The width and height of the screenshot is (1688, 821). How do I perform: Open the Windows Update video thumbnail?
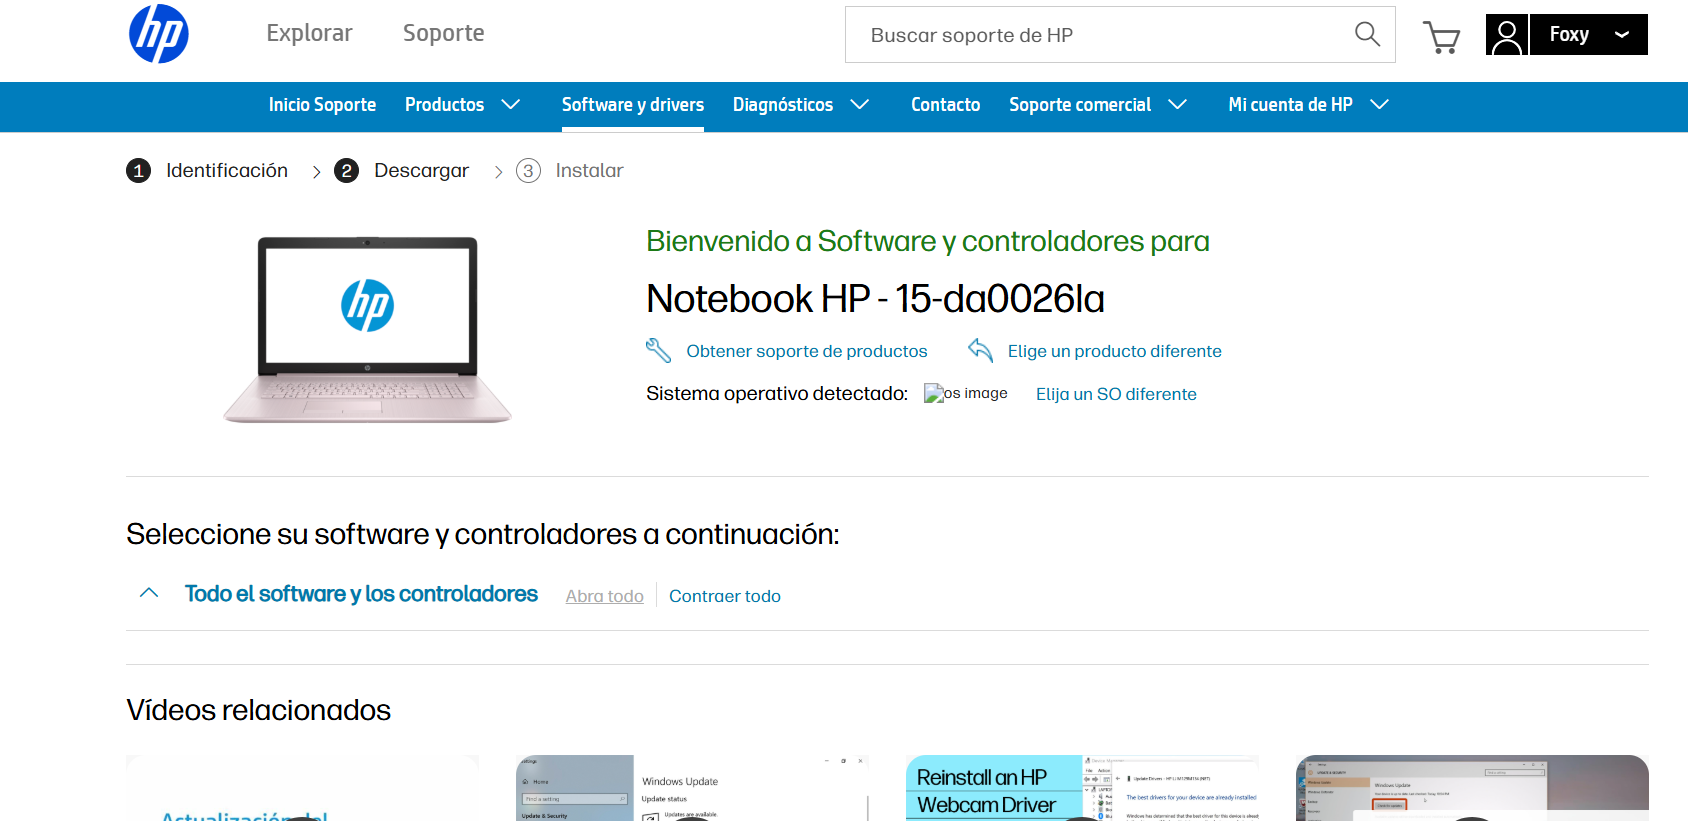(x=692, y=788)
